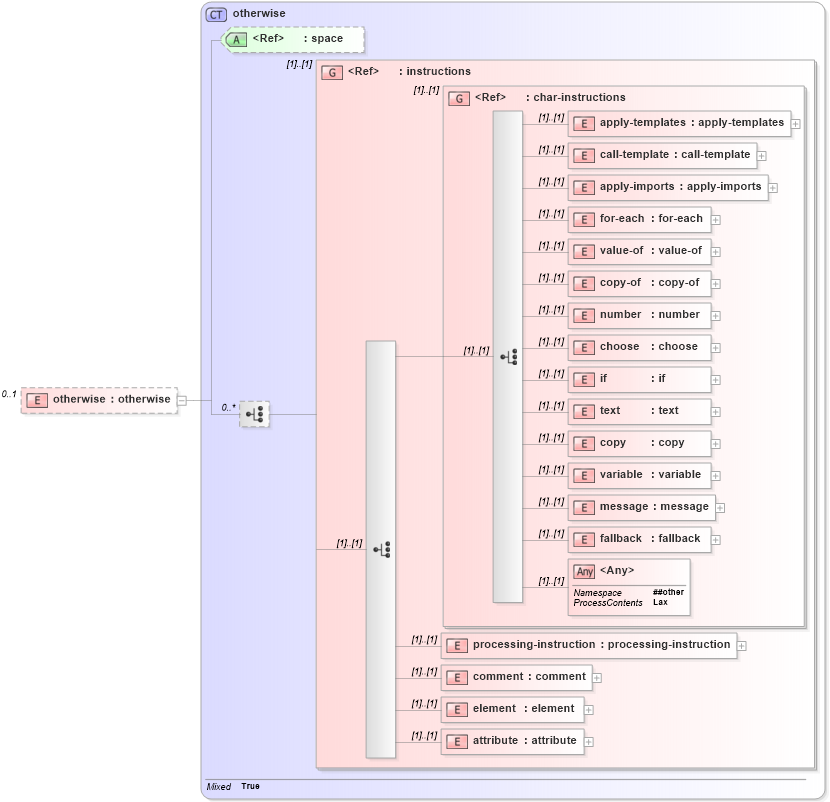Select the E icon of the for-each element
The height and width of the screenshot is (802, 830).
[583, 219]
